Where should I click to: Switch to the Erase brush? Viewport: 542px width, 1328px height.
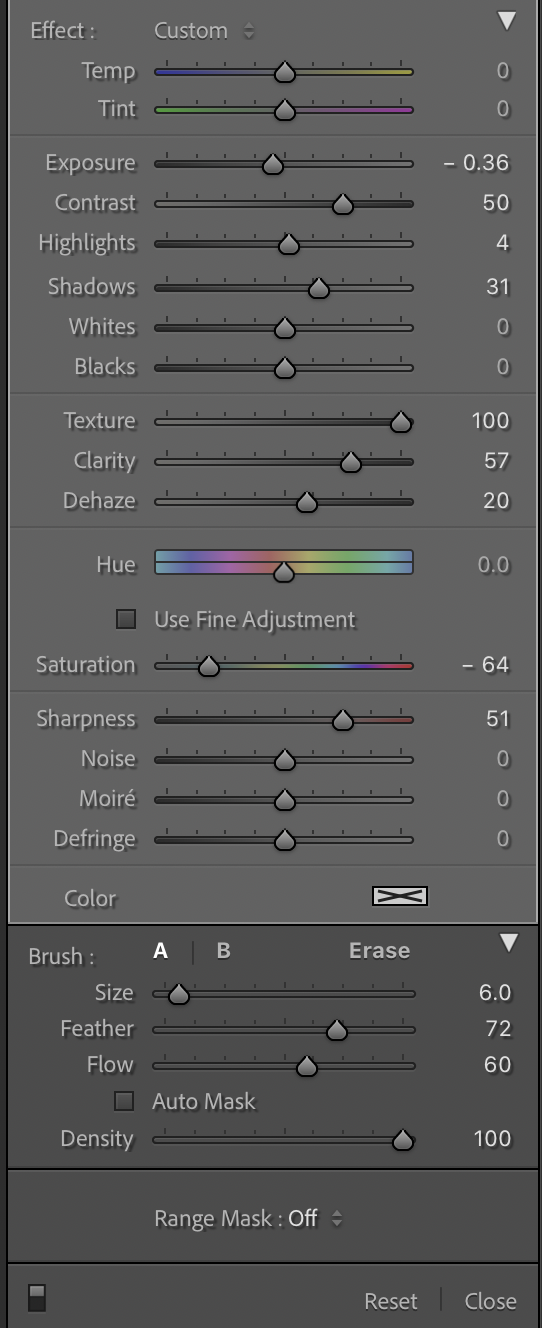[x=379, y=951]
